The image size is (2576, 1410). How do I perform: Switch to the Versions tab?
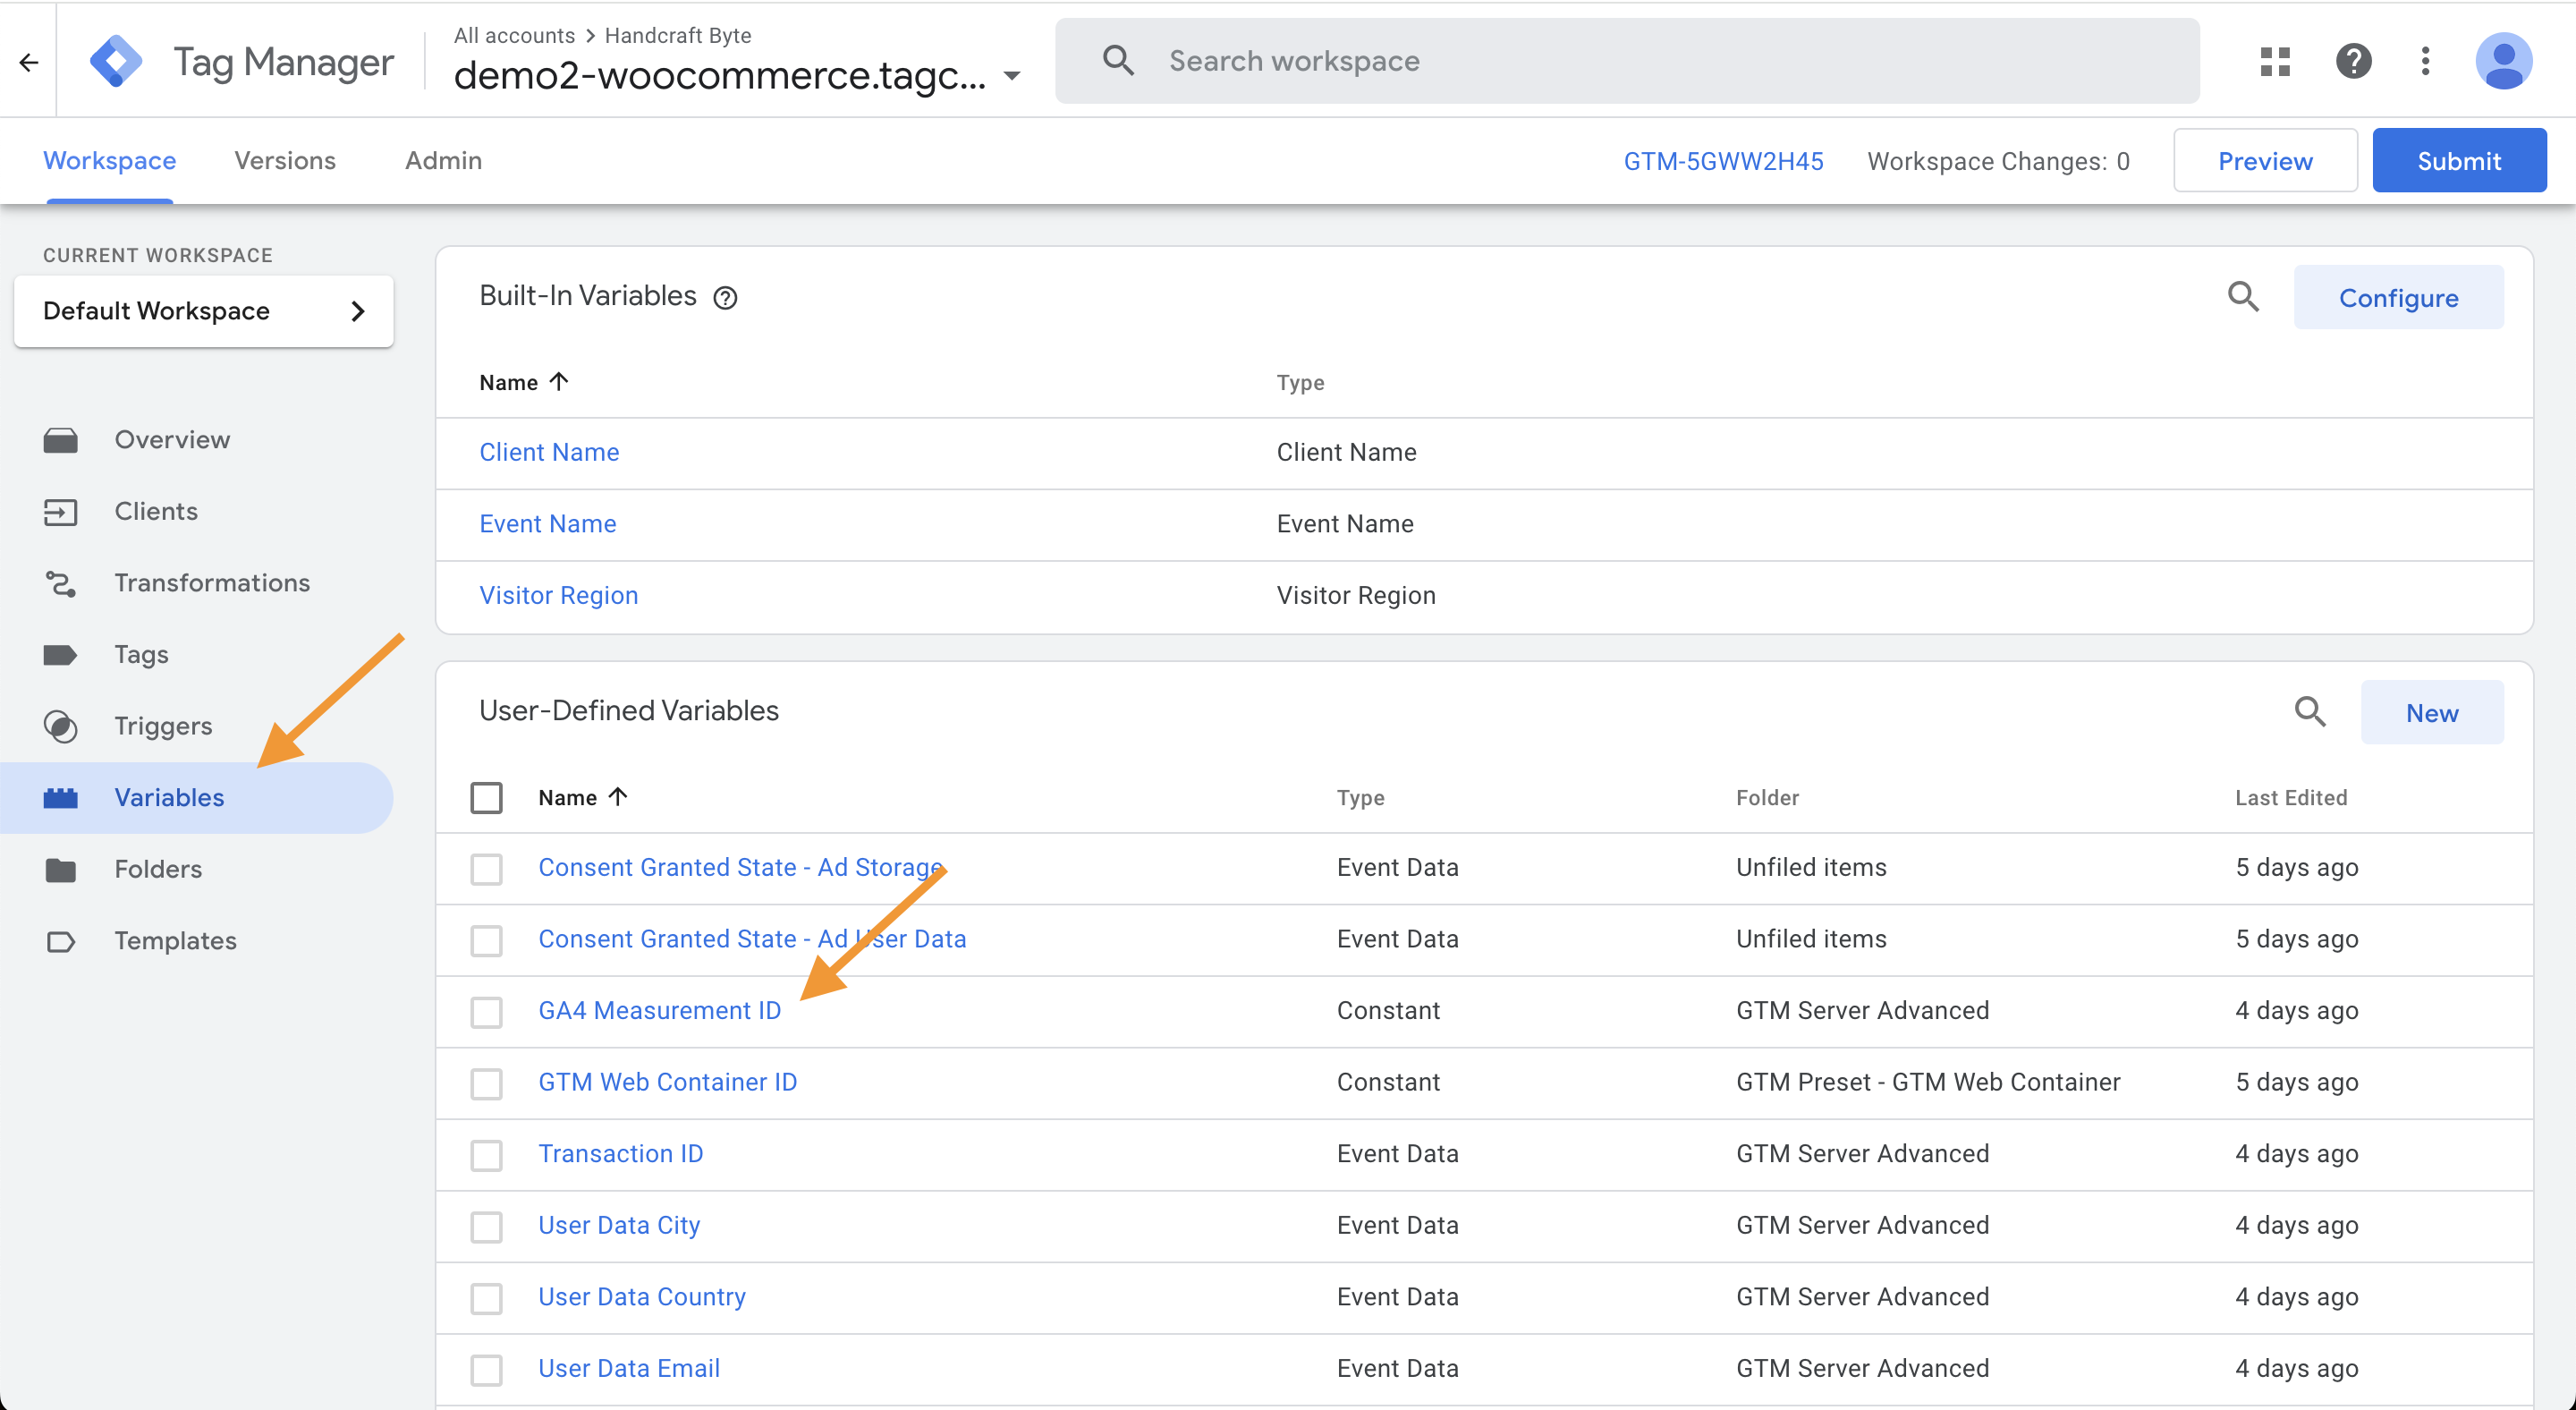pyautogui.click(x=285, y=161)
